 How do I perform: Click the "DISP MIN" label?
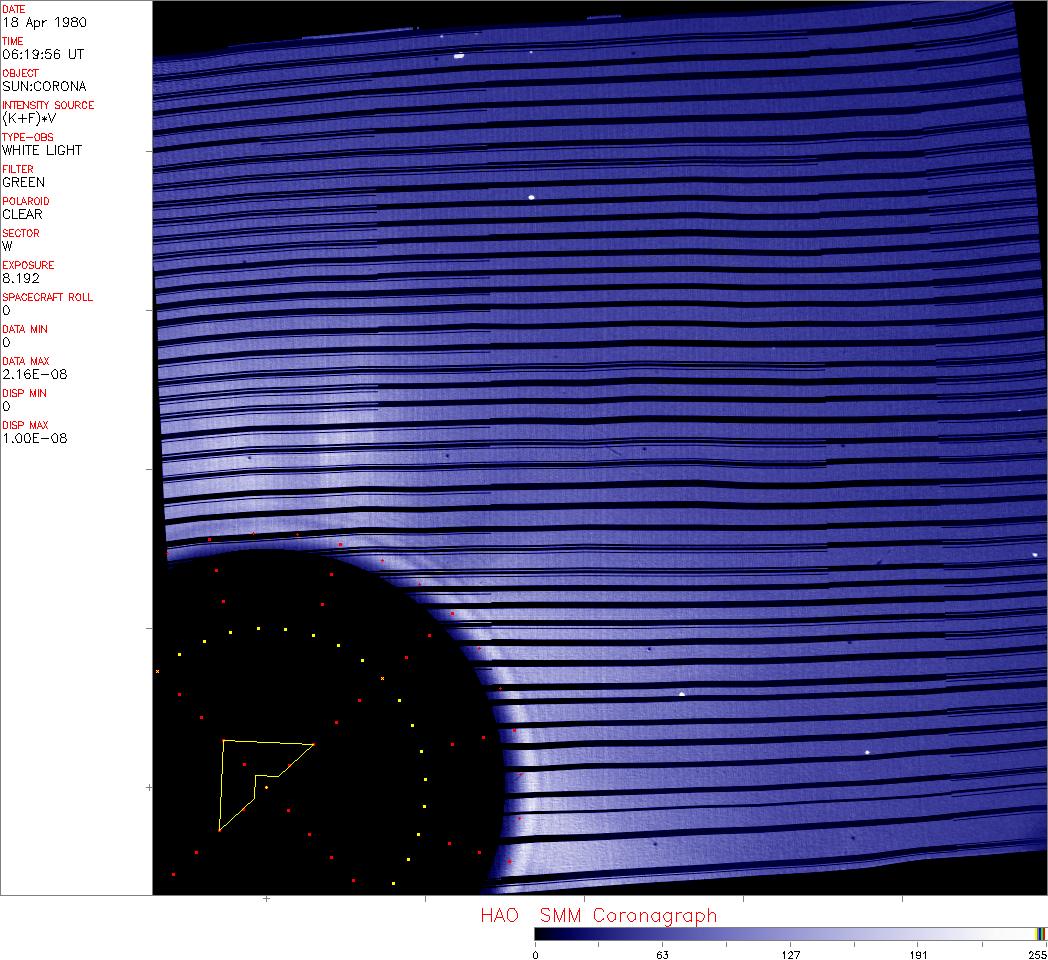(24, 393)
